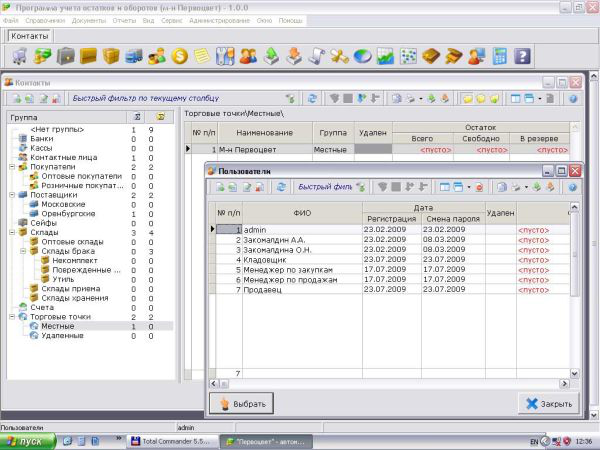Select the Оренбургские group in tree
The width and height of the screenshot is (600, 450).
pyautogui.click(x=68, y=214)
